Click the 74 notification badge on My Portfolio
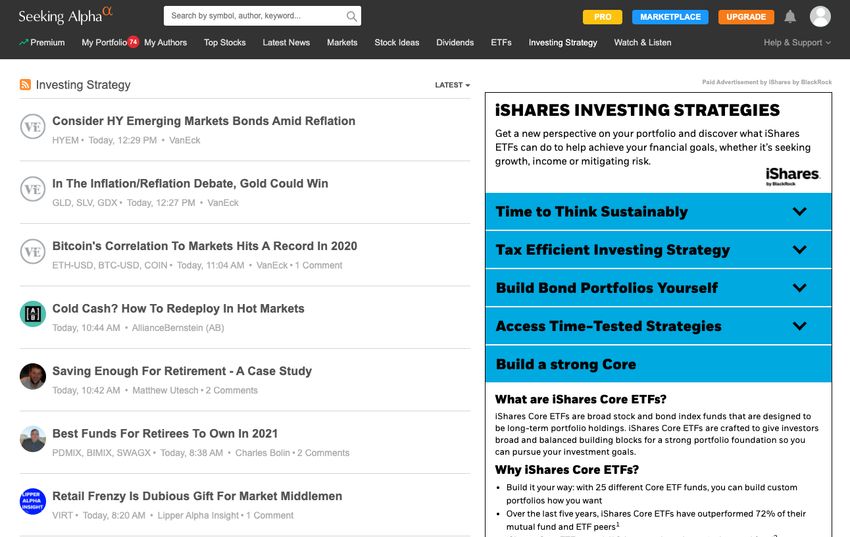The height and width of the screenshot is (537, 850). (133, 42)
